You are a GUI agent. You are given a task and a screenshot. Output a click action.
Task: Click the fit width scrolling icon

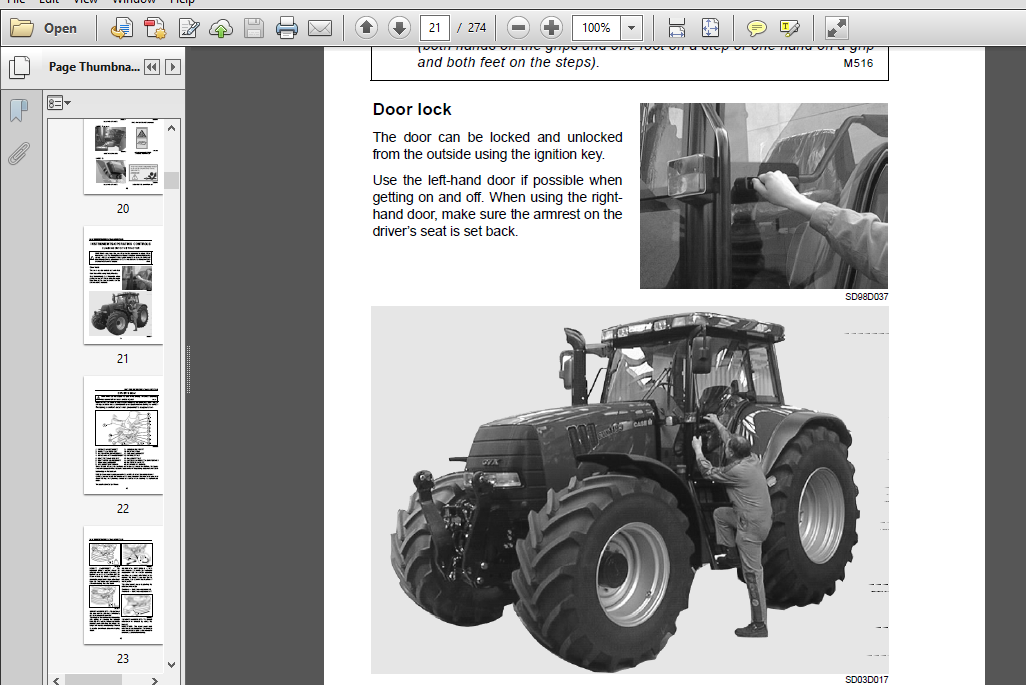pyautogui.click(x=677, y=27)
